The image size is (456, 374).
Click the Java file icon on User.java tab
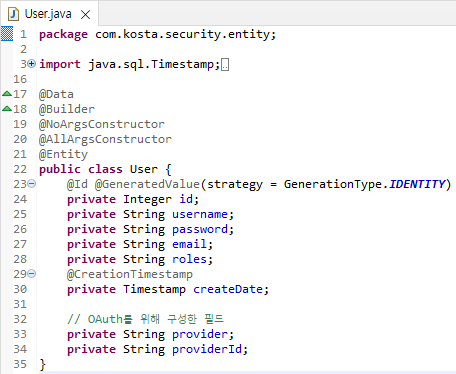tap(13, 14)
